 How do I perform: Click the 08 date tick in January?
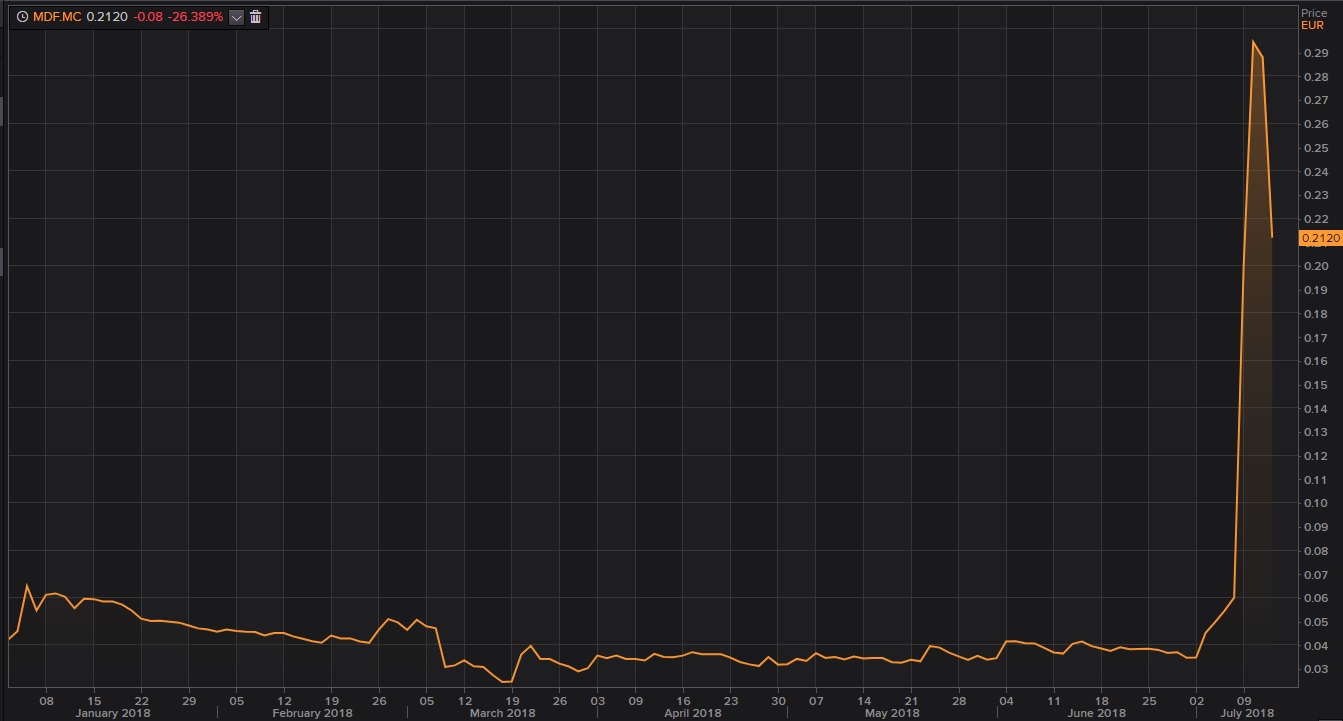(x=46, y=700)
